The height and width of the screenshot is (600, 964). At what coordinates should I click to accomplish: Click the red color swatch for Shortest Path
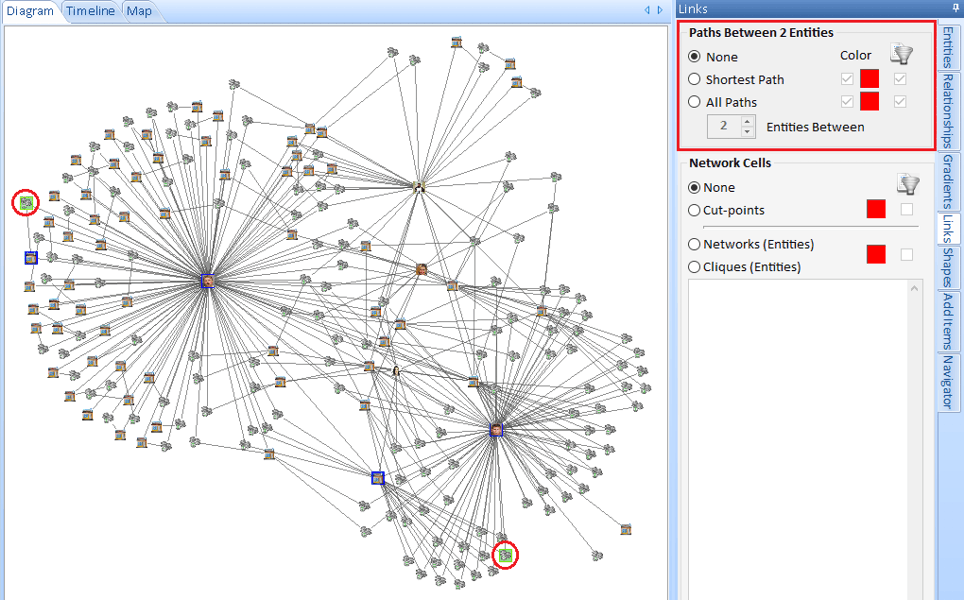coord(870,78)
